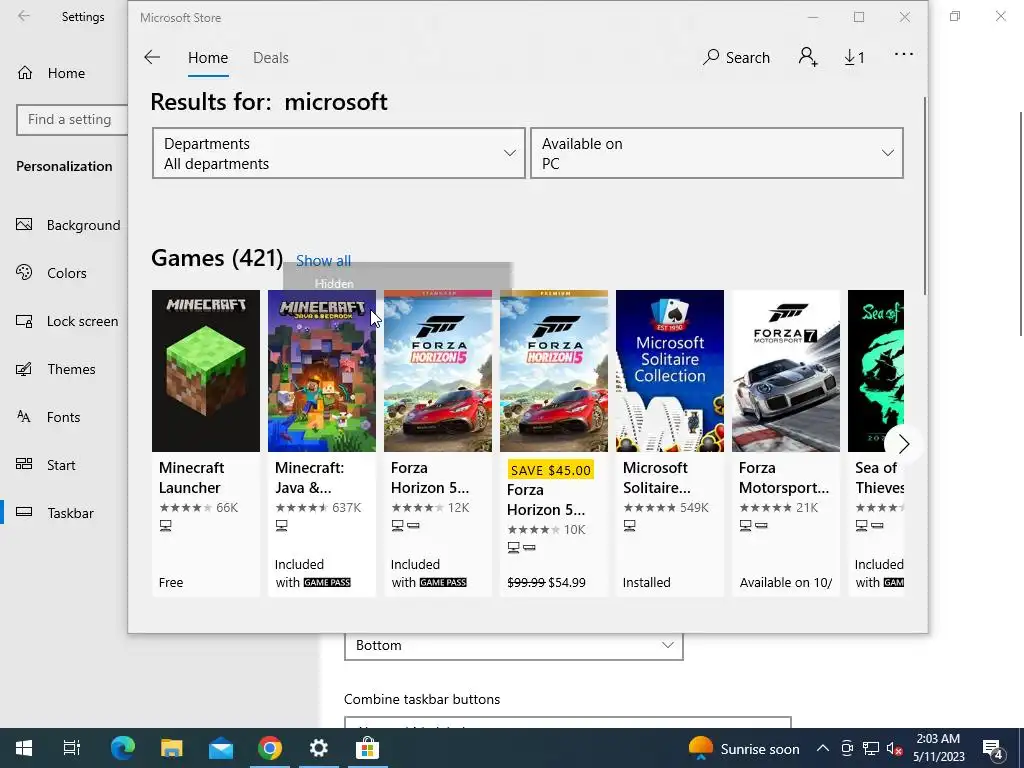The image size is (1024, 768).
Task: Open Forza Motorsport 7 cover image
Action: 786,370
